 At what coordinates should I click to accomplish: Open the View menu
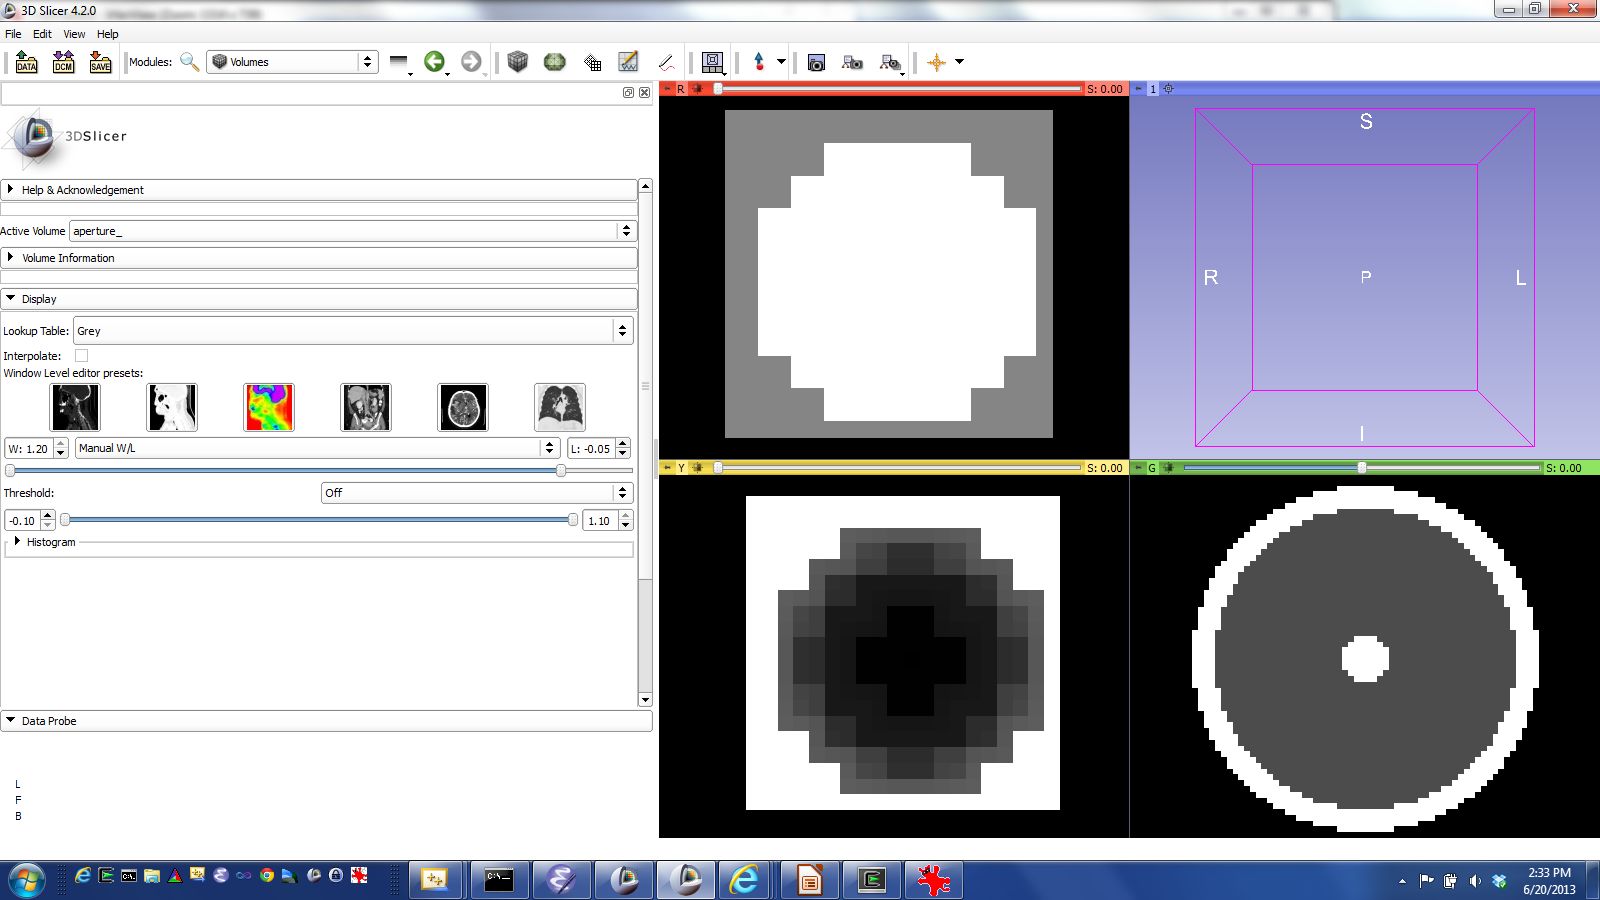[x=74, y=34]
